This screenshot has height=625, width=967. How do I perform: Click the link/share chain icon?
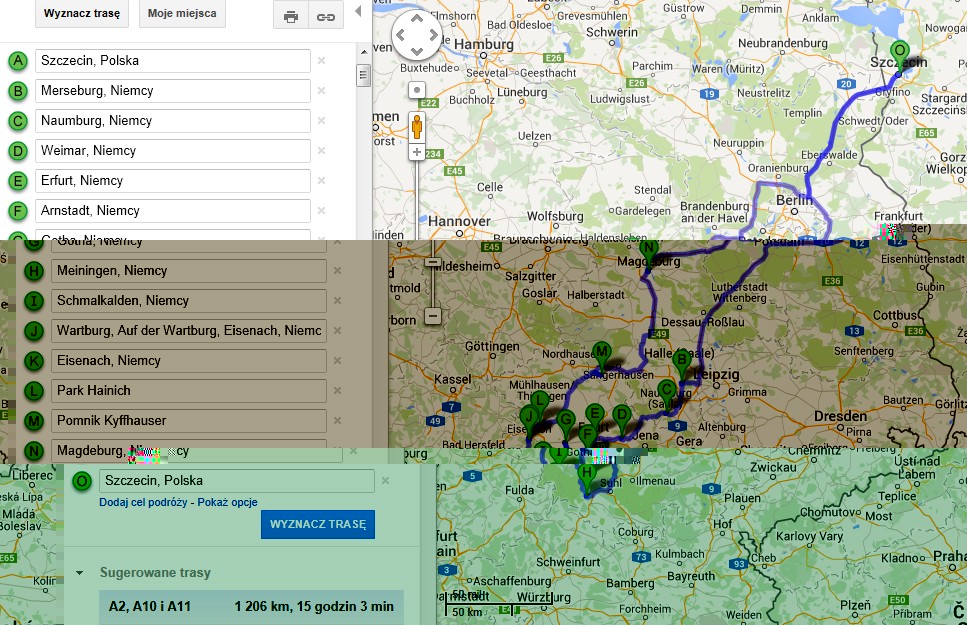(325, 16)
